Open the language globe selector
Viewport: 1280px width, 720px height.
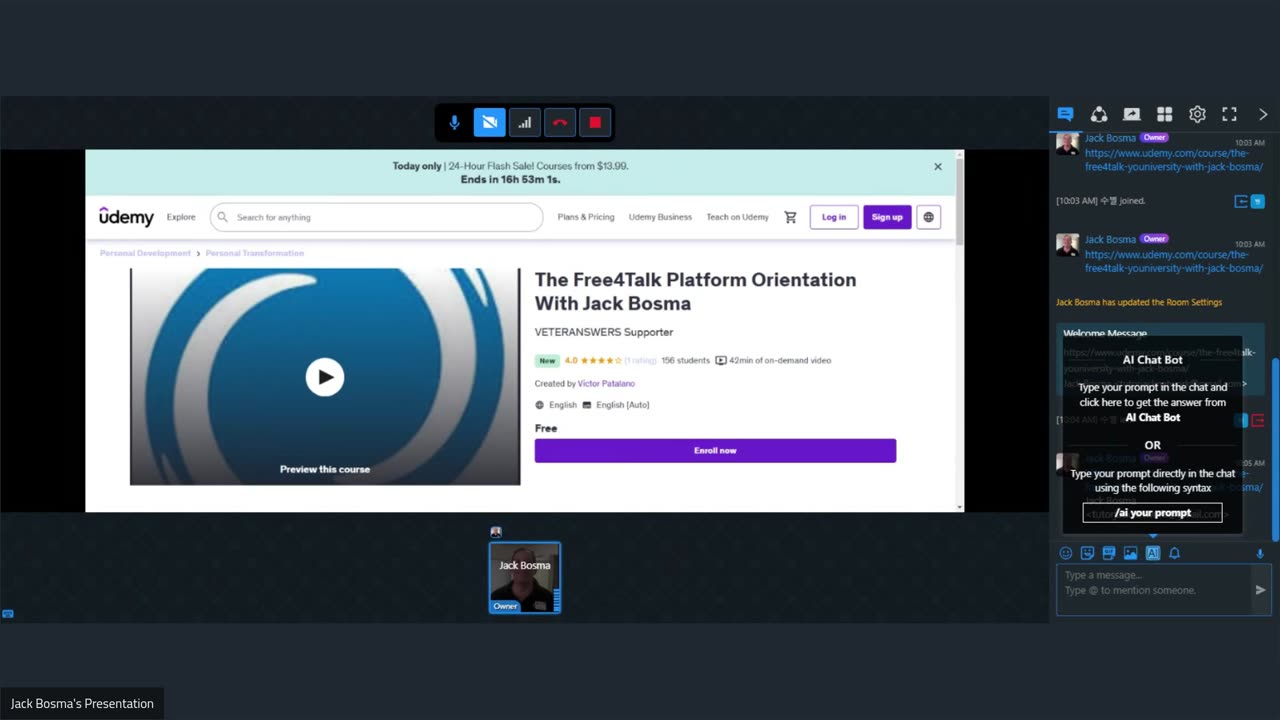click(x=928, y=217)
